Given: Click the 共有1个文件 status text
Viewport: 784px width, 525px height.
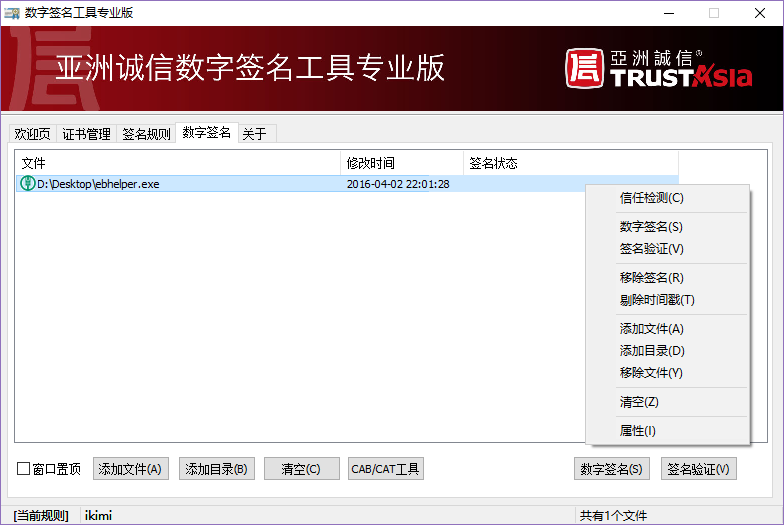Looking at the screenshot, I should 613,516.
